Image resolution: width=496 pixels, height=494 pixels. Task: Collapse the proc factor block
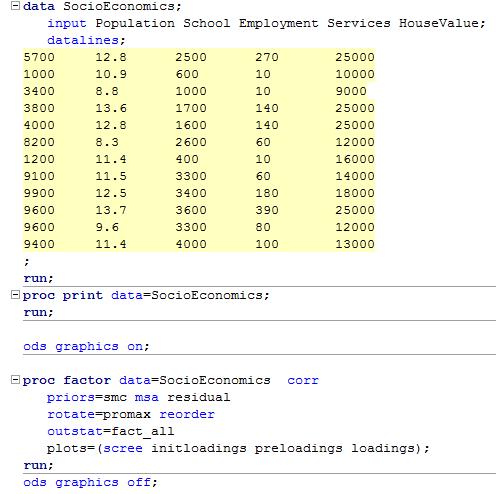[15, 380]
